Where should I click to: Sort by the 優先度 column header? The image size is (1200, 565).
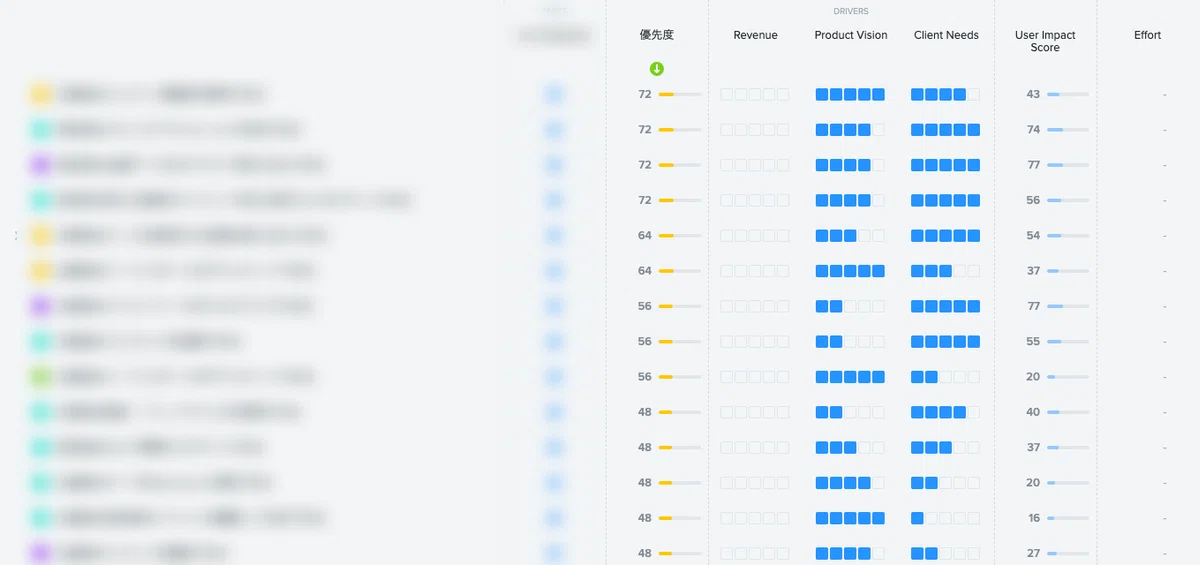[657, 35]
